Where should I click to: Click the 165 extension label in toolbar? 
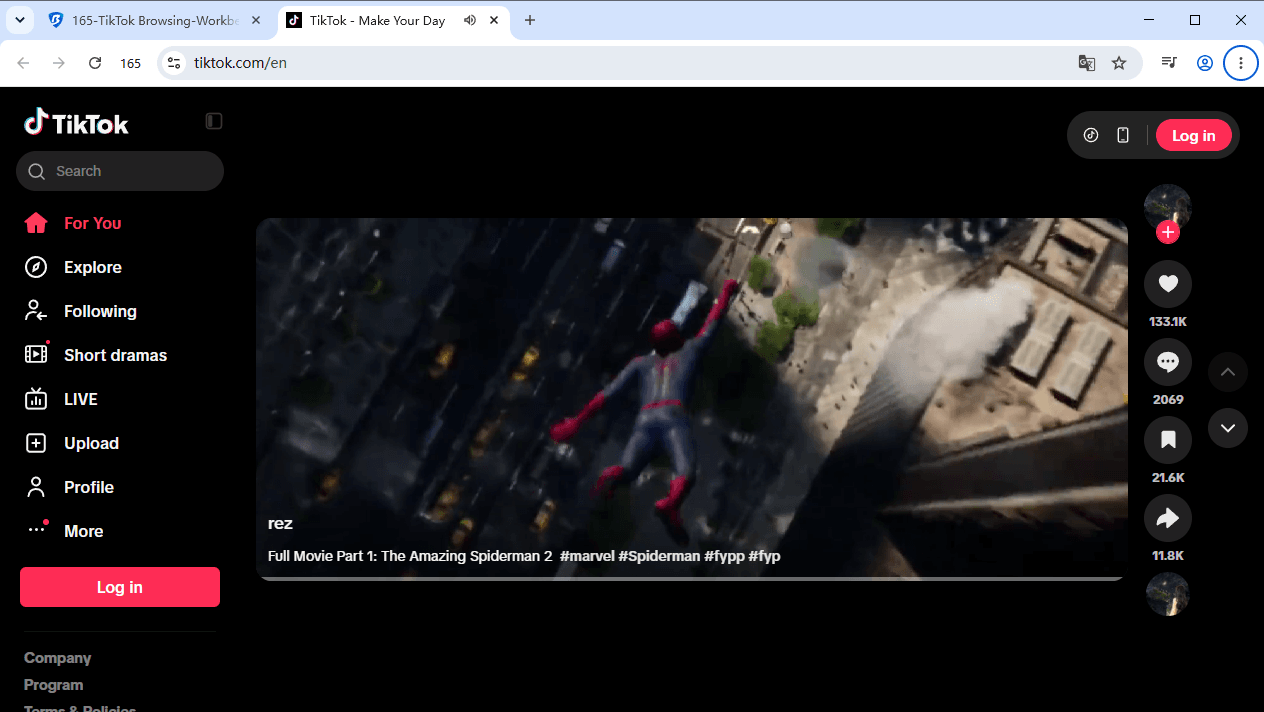(x=131, y=63)
